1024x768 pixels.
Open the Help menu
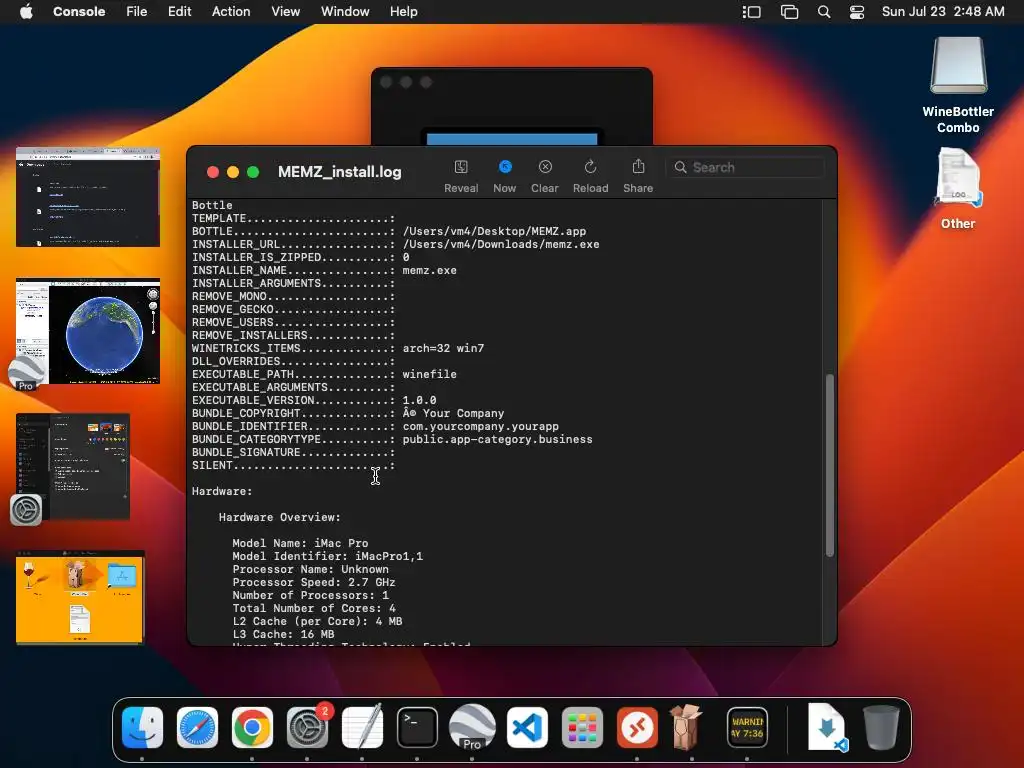[x=404, y=12]
